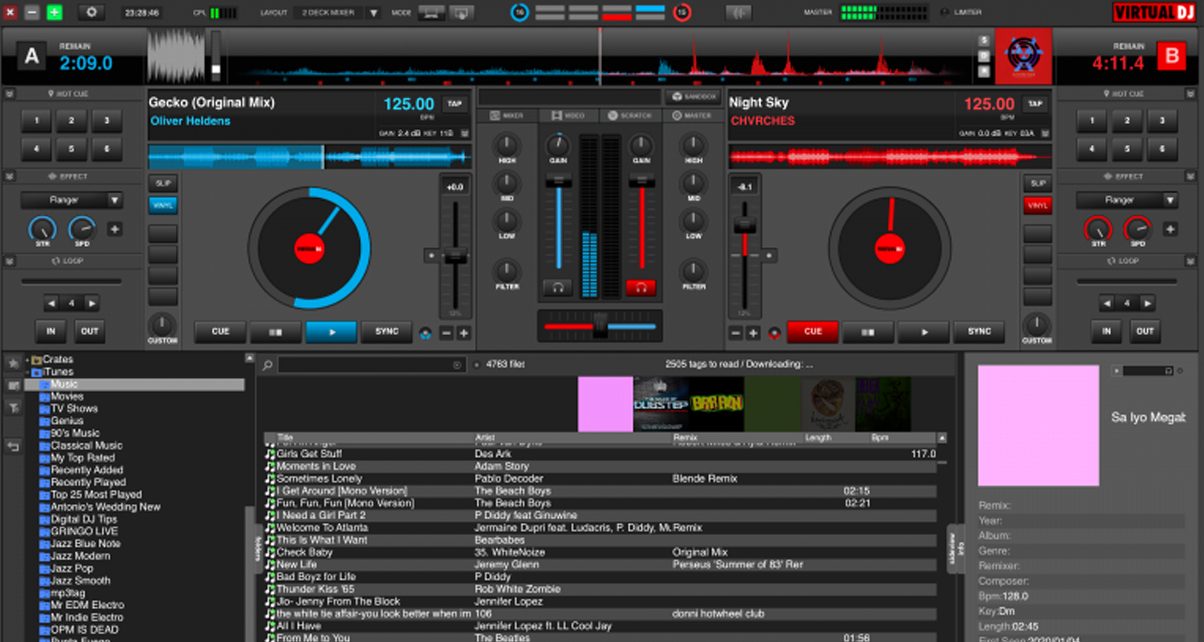The width and height of the screenshot is (1204, 642).
Task: Click the play button on deck A
Action: click(x=331, y=332)
